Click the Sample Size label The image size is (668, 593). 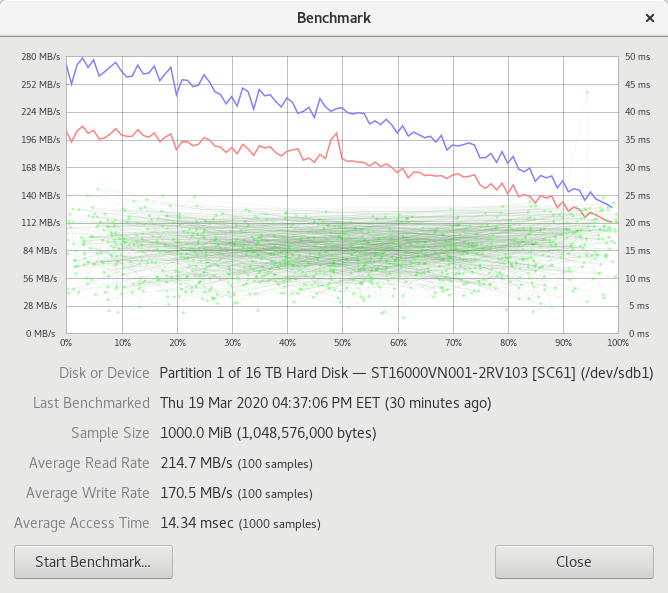pos(110,433)
